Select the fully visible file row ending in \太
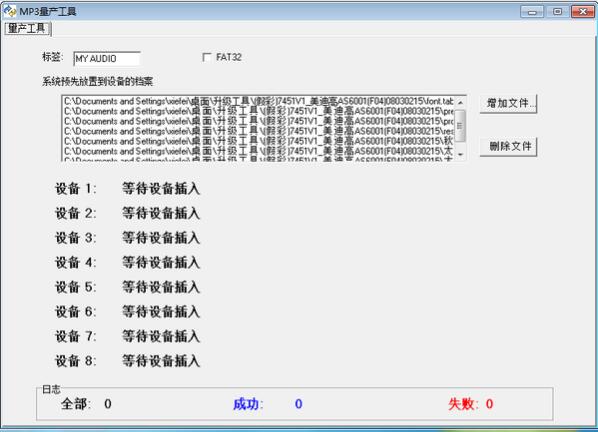 pos(259,151)
